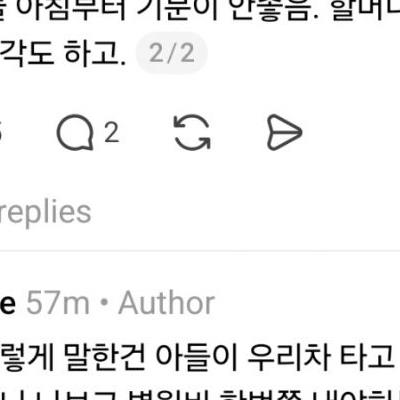Click the partially visible like count at left
This screenshot has height=400, width=400.
1,132
